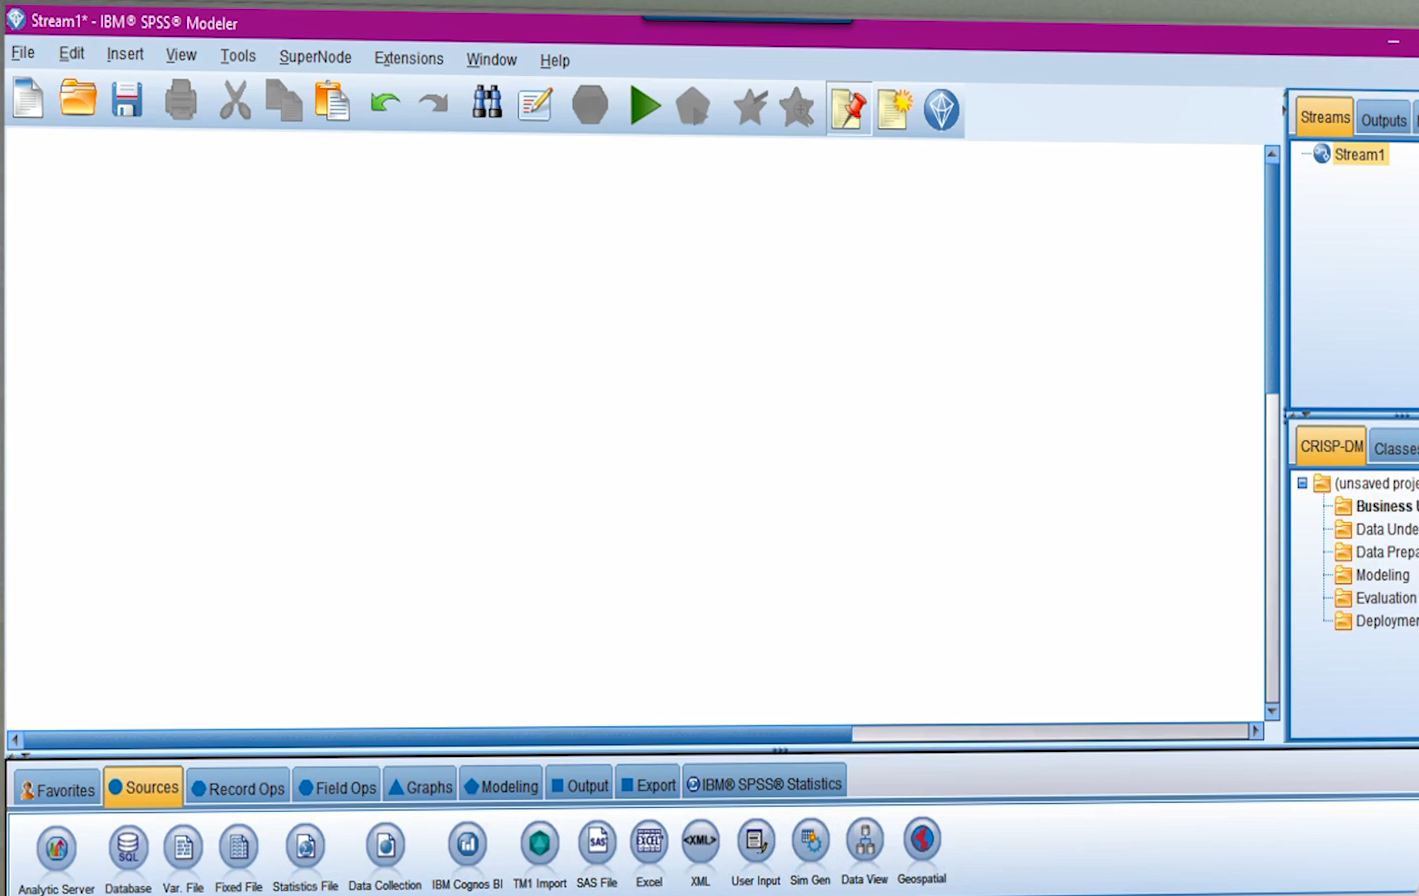The image size is (1419, 896).
Task: Click the Stop execution octagon icon
Action: pos(590,105)
